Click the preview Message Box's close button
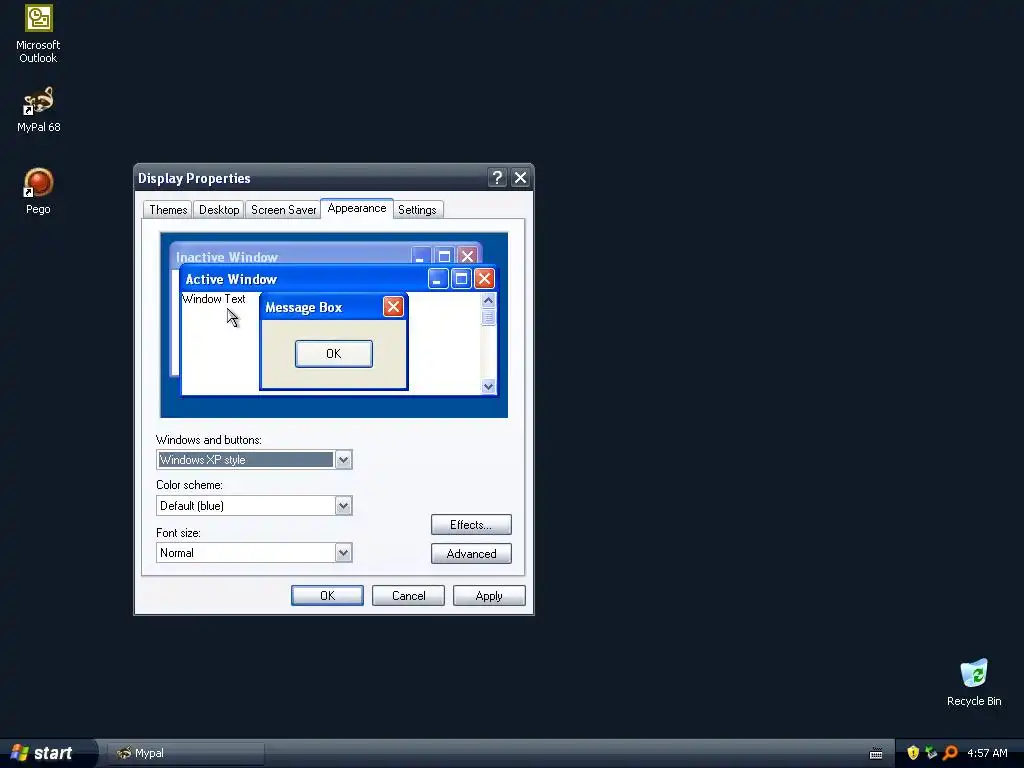This screenshot has width=1024, height=768. click(393, 307)
